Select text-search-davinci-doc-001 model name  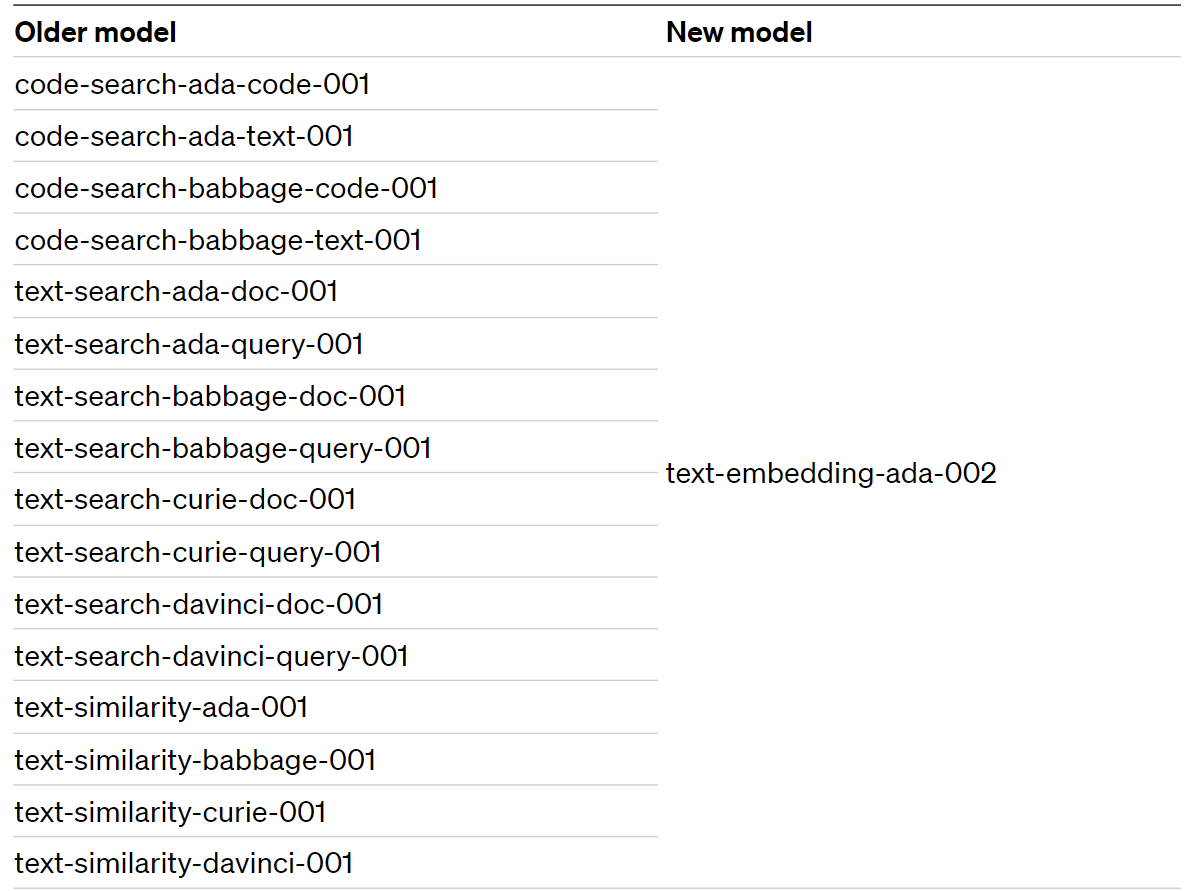tap(198, 604)
